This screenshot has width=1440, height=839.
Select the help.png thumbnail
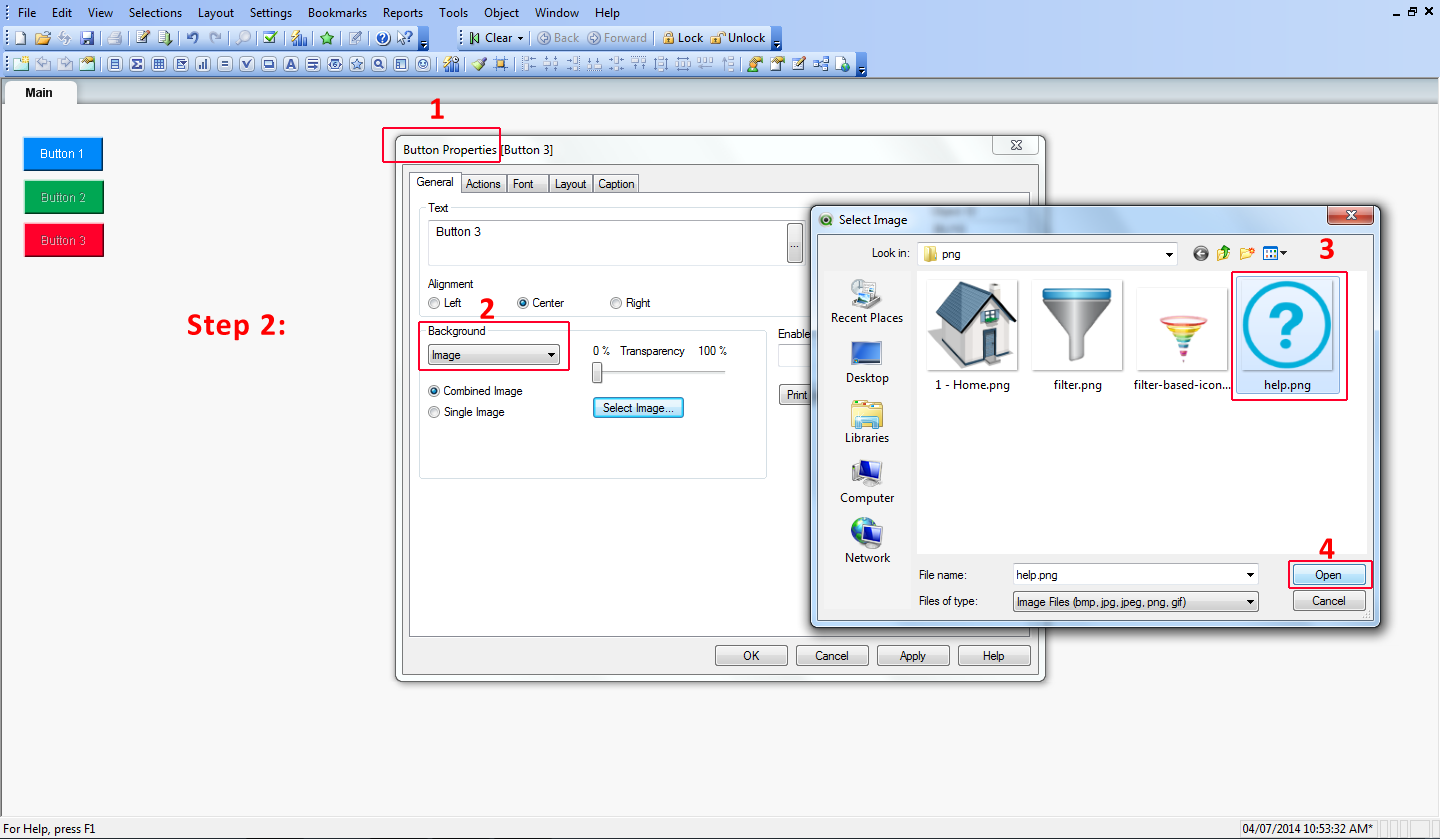[x=1287, y=336]
